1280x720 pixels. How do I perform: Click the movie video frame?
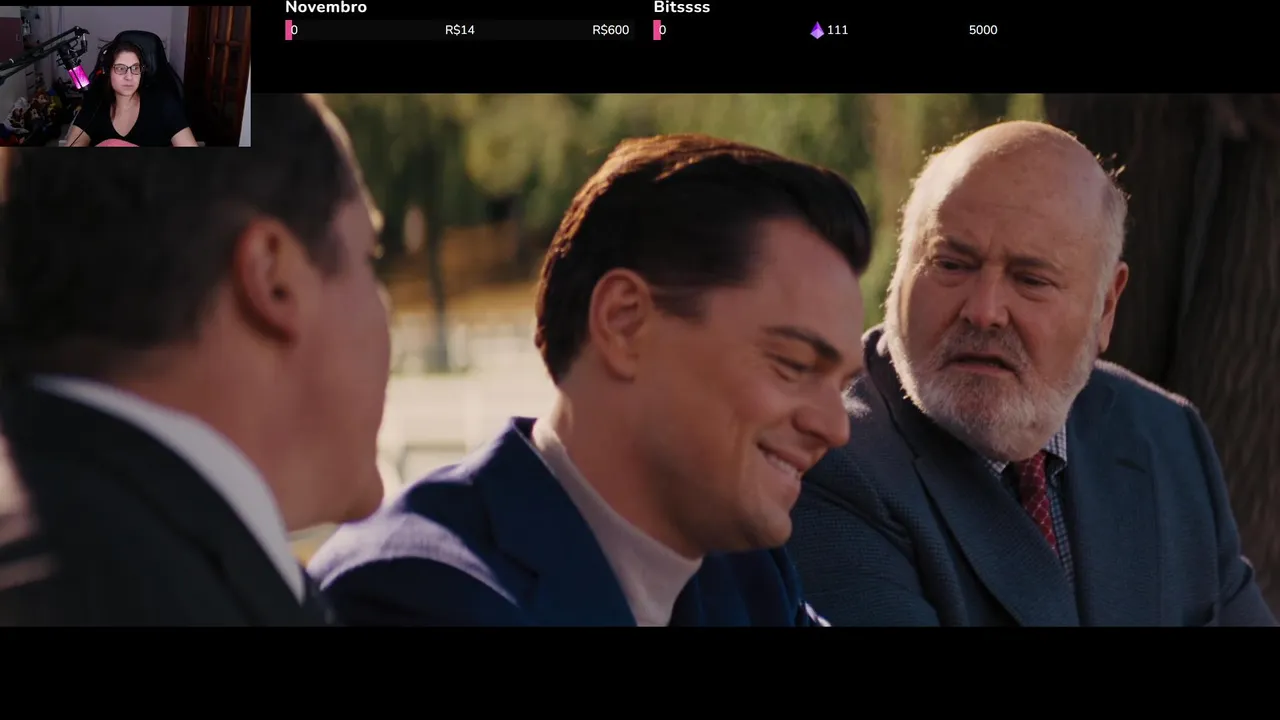[640, 360]
